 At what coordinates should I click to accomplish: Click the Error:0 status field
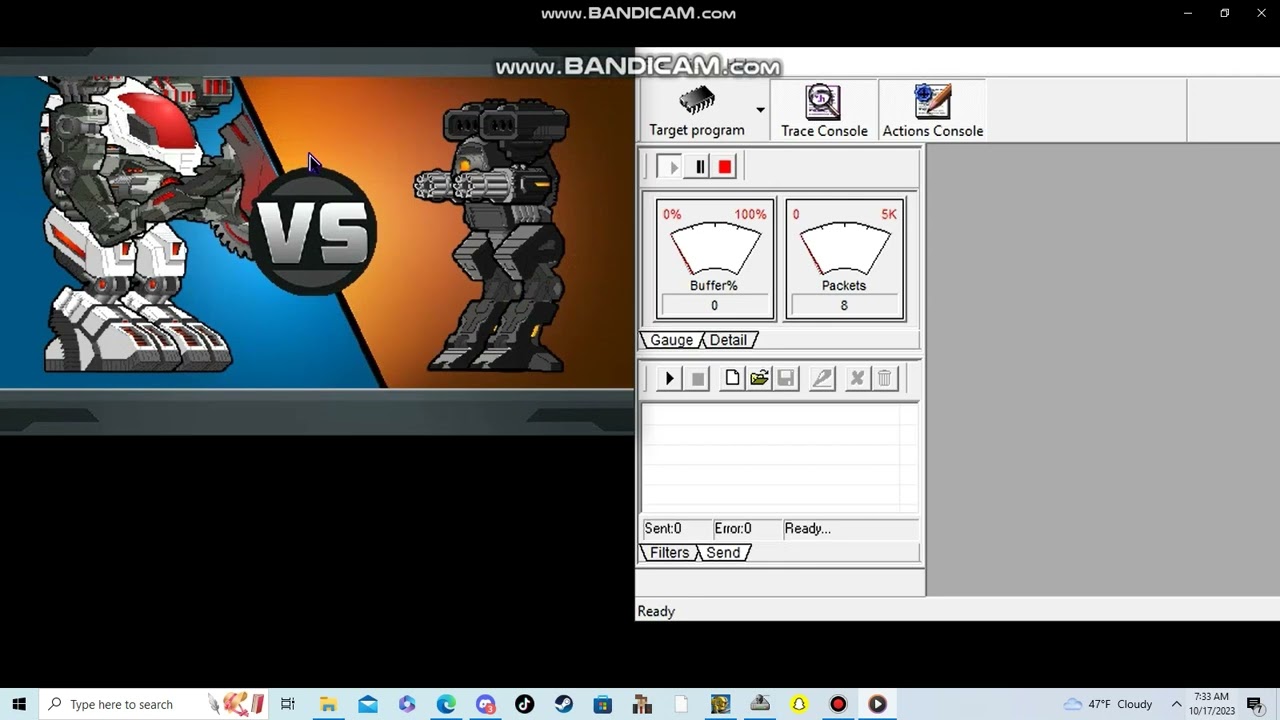click(x=745, y=529)
